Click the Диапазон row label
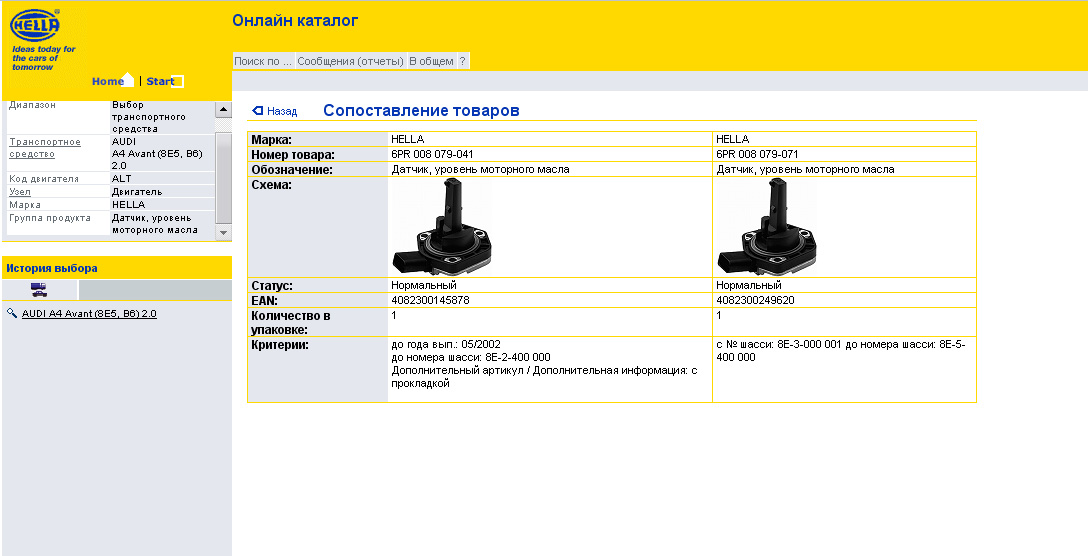The image size is (1088, 556). pos(33,105)
